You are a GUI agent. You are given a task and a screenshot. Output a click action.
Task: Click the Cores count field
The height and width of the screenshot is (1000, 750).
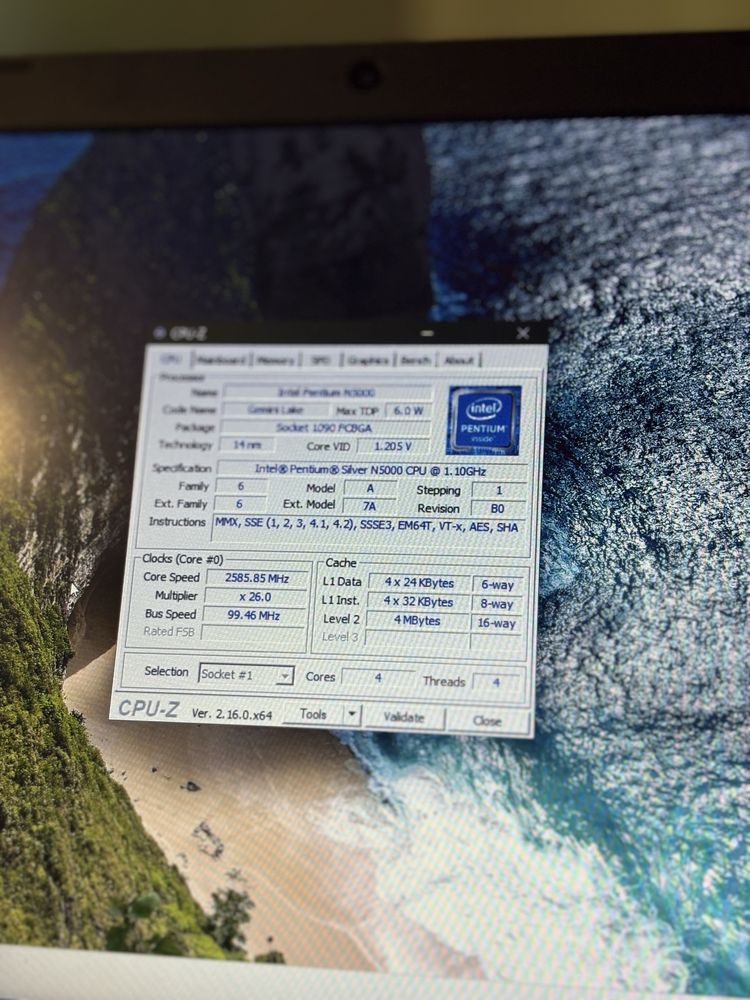coord(378,677)
